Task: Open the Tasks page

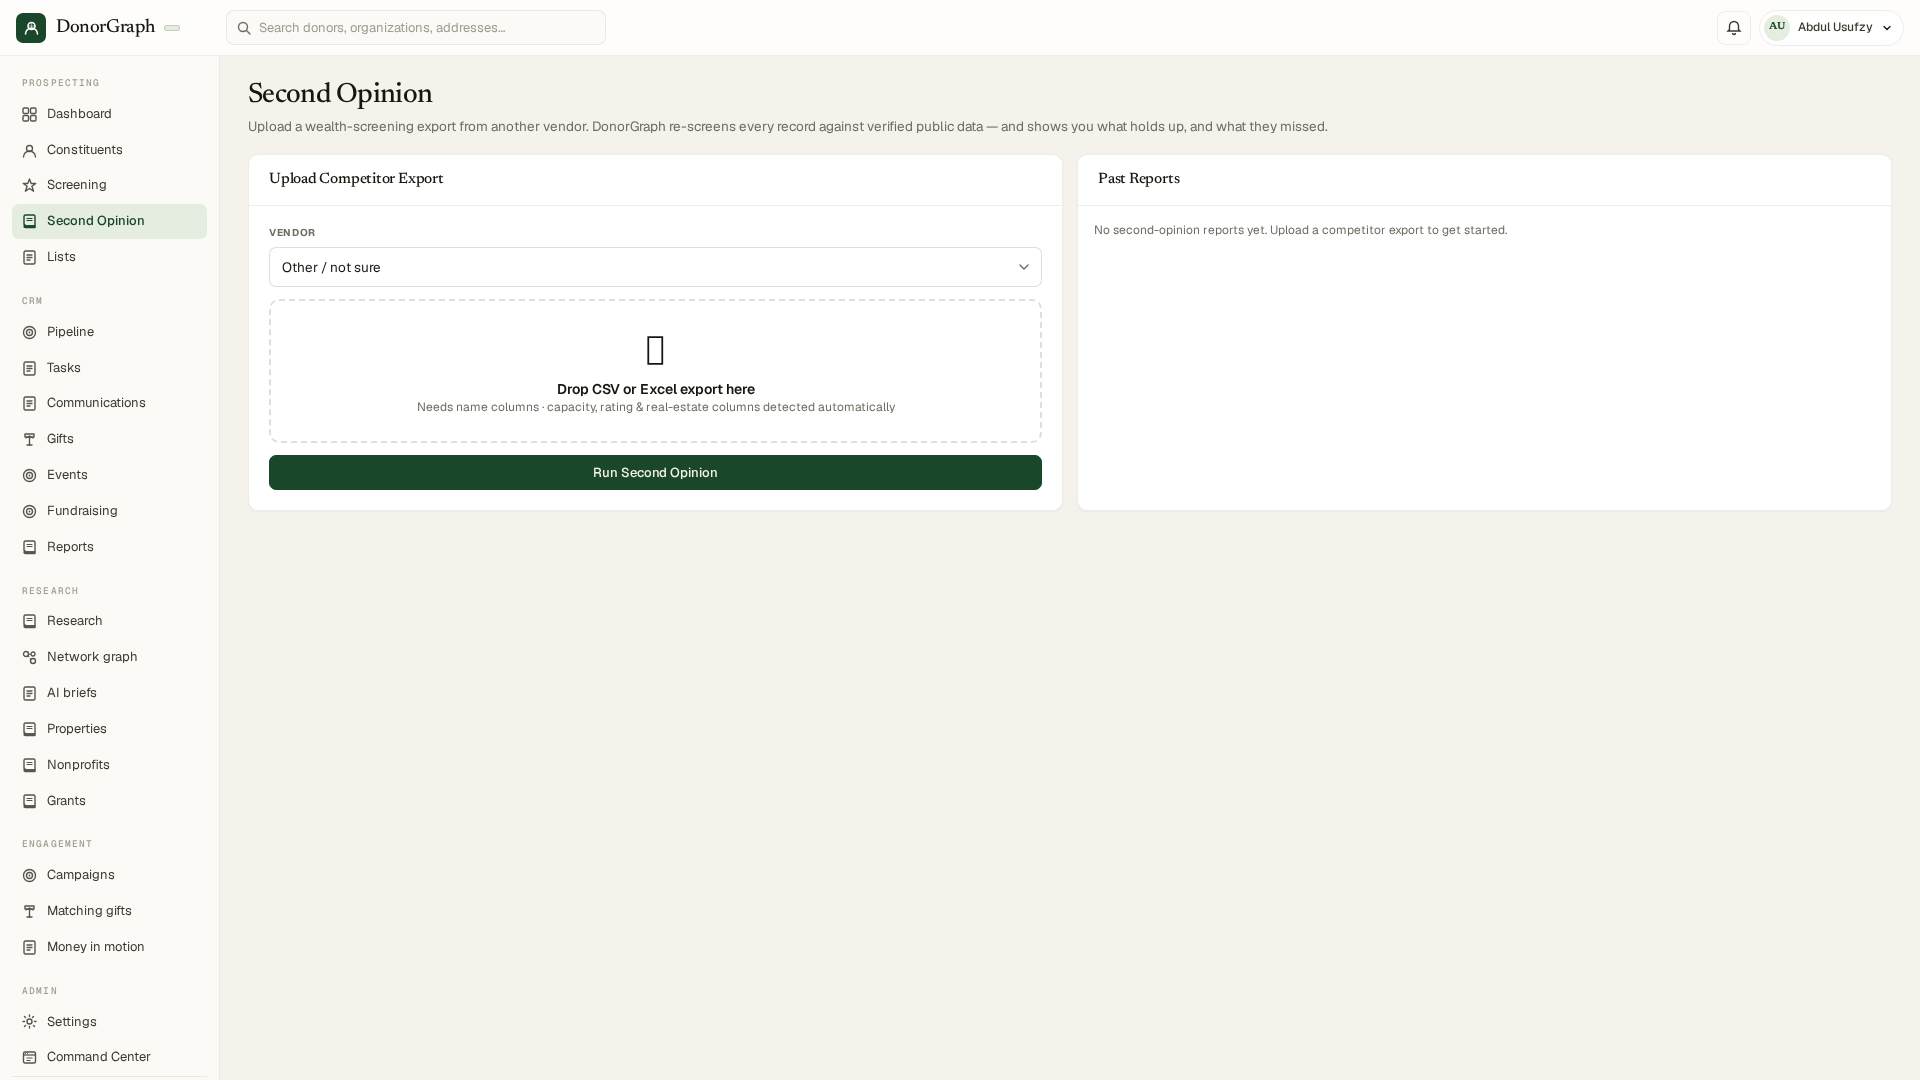Action: [109, 368]
